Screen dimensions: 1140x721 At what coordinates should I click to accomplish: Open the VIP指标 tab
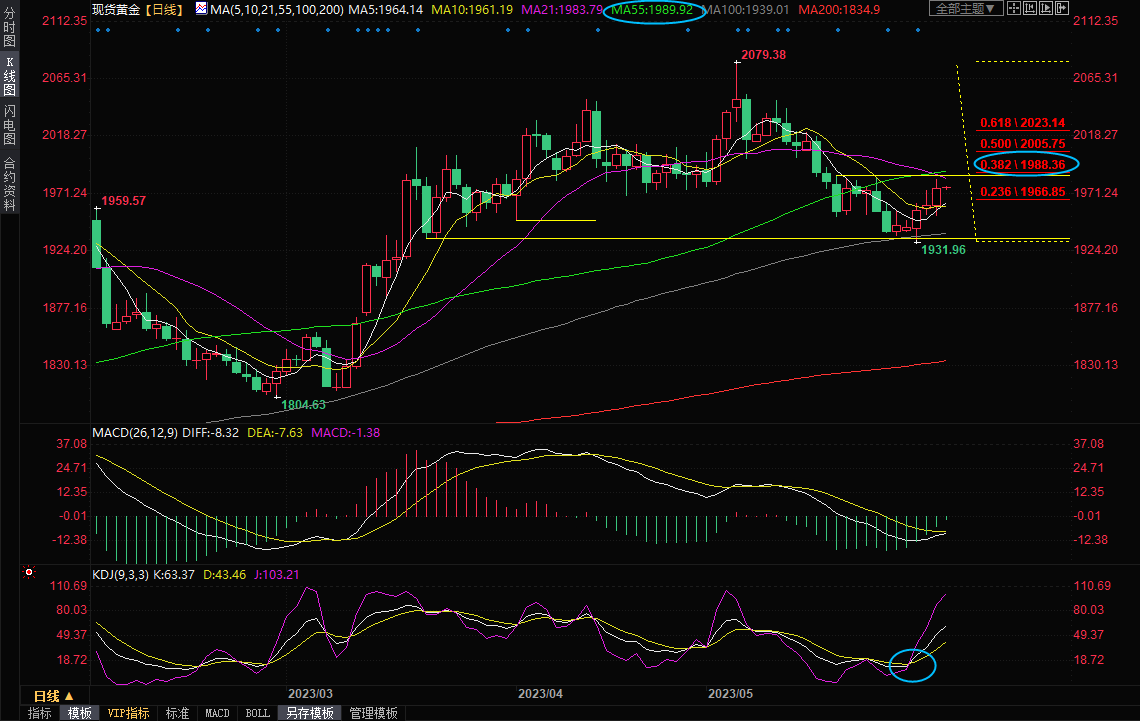coord(129,713)
